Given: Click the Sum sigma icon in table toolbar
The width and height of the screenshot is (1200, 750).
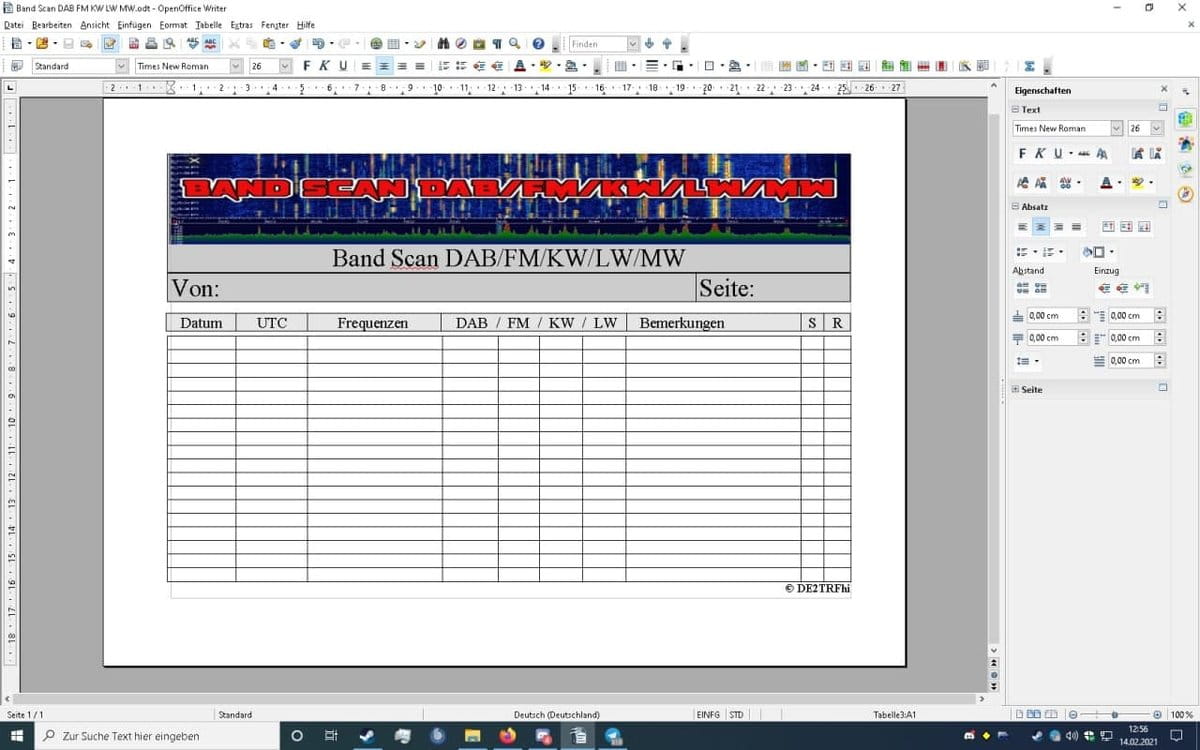Looking at the screenshot, I should coord(1029,66).
